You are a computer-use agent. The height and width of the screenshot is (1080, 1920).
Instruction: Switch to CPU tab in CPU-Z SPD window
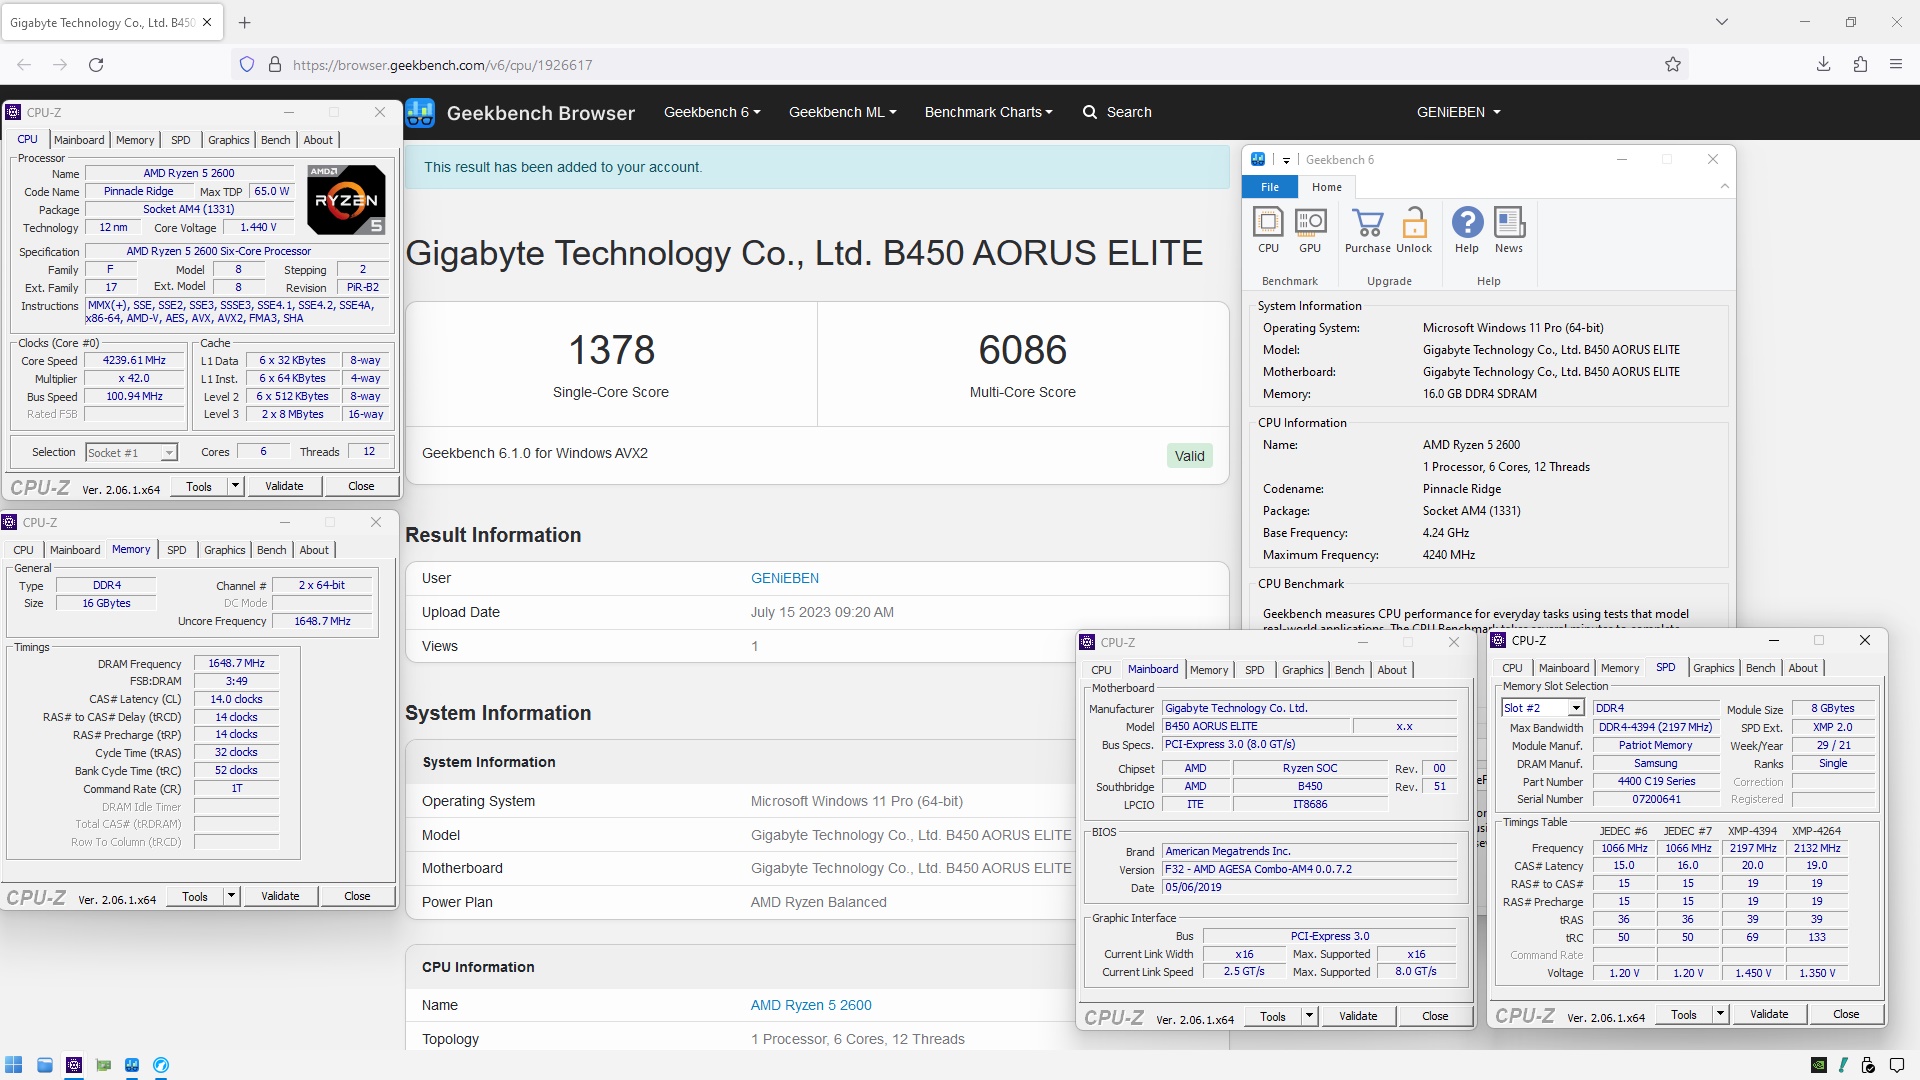tap(1512, 668)
